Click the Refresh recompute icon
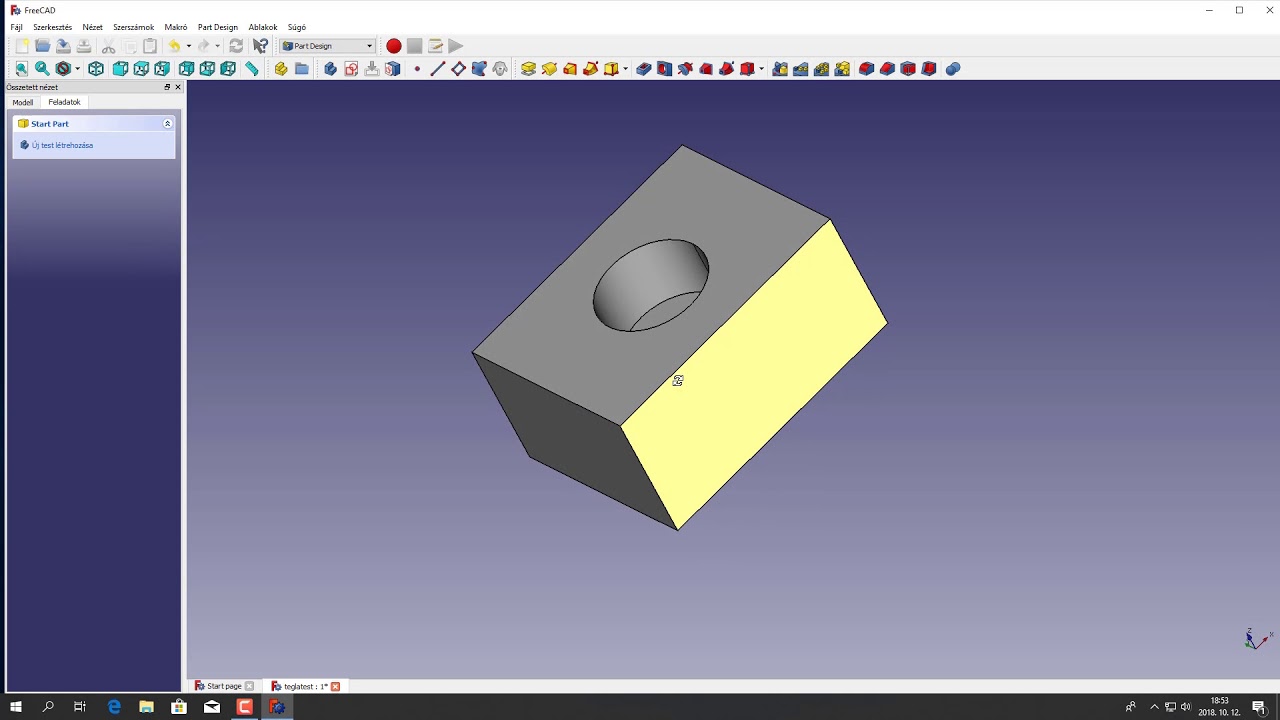The image size is (1280, 720). click(x=236, y=46)
